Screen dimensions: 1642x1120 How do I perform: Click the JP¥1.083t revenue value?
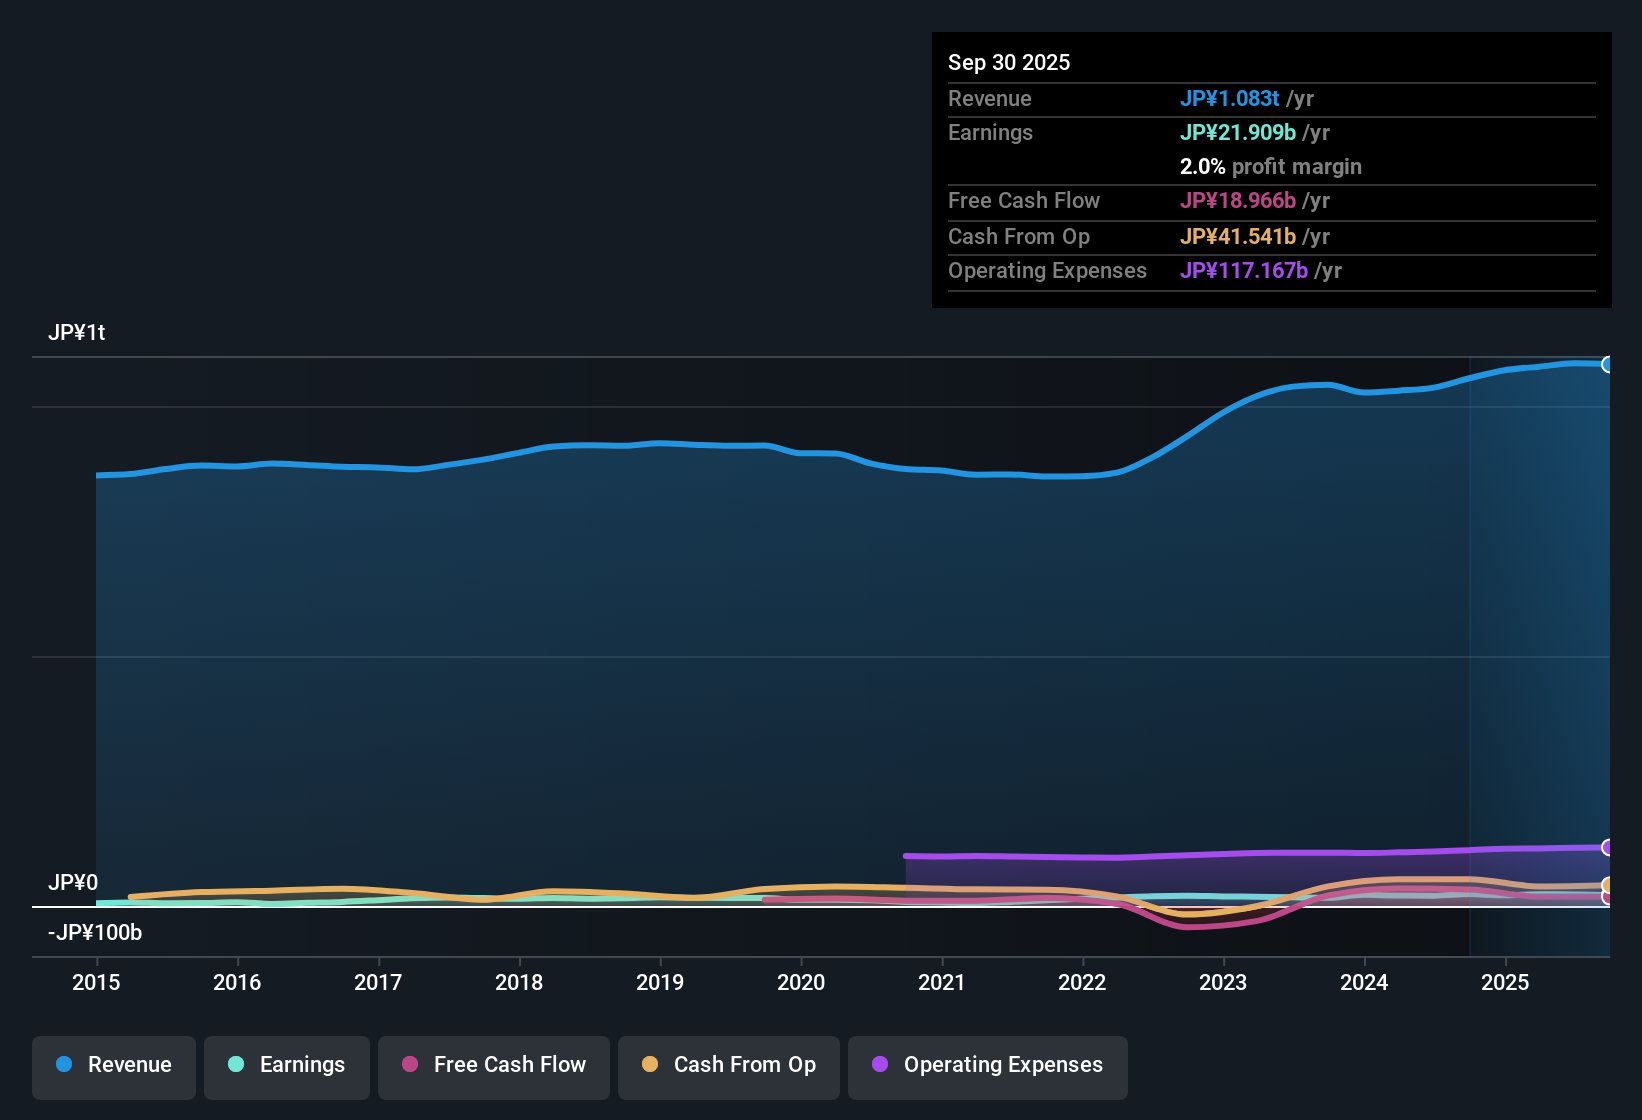(x=1231, y=99)
